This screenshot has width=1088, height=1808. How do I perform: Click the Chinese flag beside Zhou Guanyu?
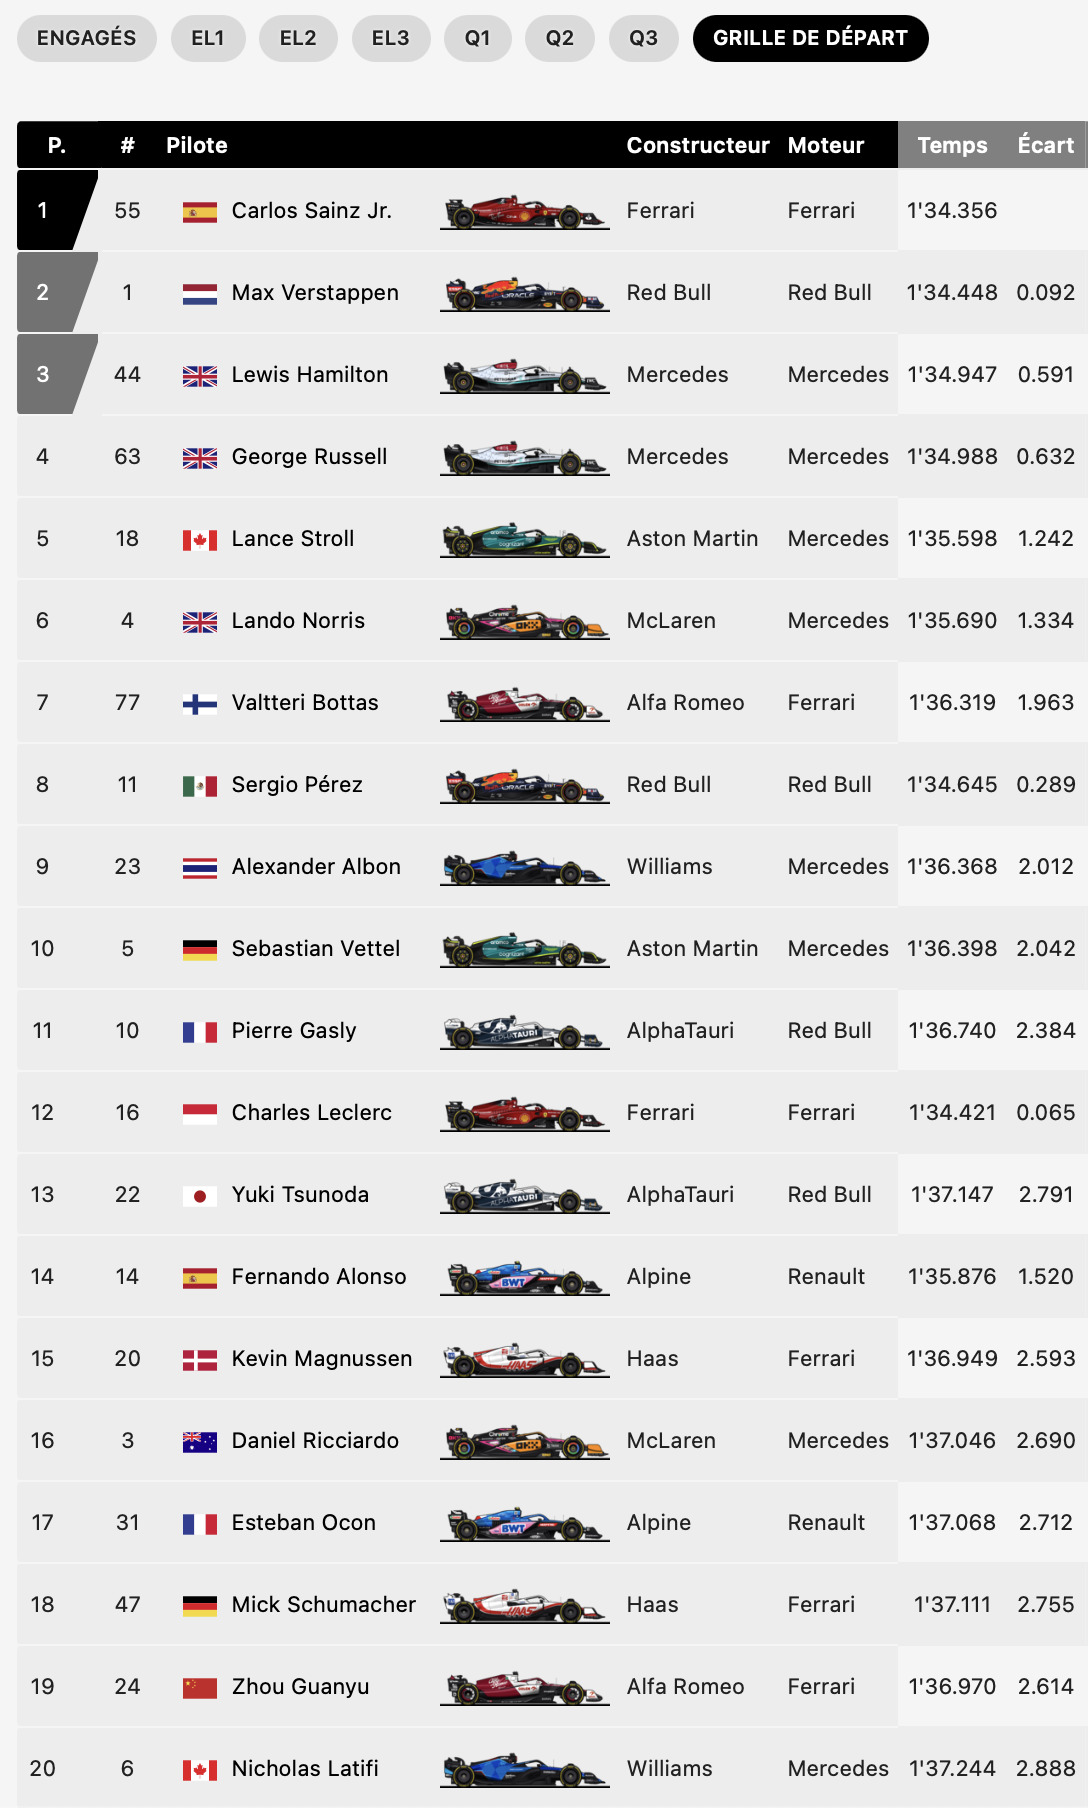pyautogui.click(x=200, y=1687)
